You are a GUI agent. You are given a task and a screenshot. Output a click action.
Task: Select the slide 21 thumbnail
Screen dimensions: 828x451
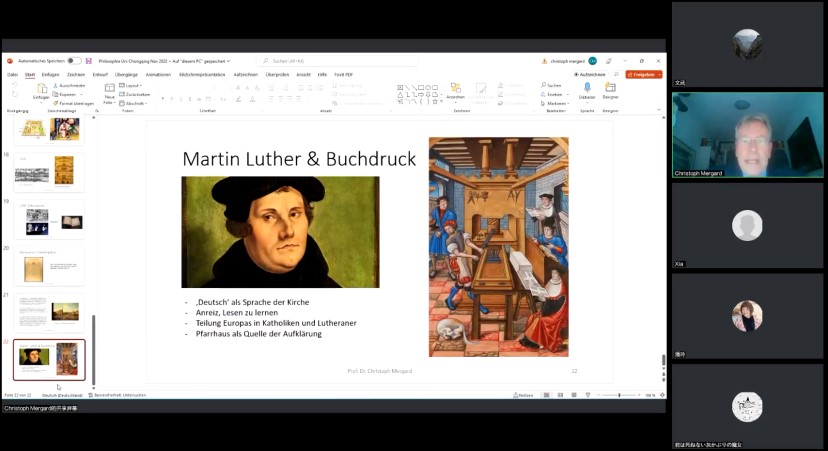point(49,311)
